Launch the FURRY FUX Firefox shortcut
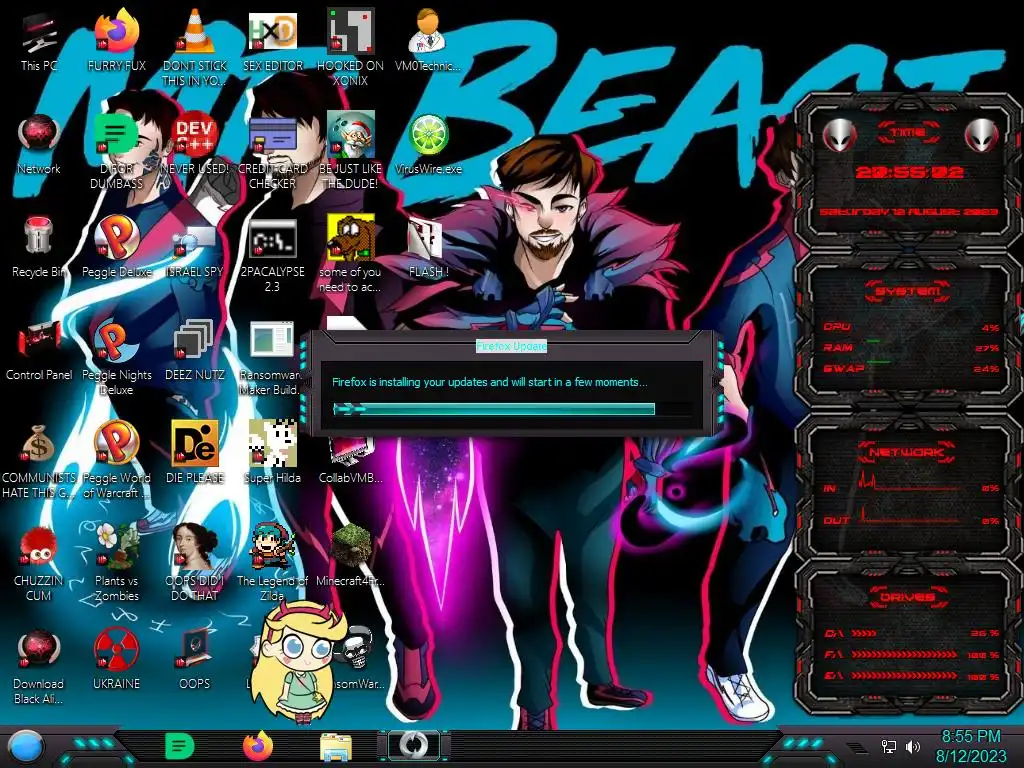The image size is (1024, 768). click(116, 33)
